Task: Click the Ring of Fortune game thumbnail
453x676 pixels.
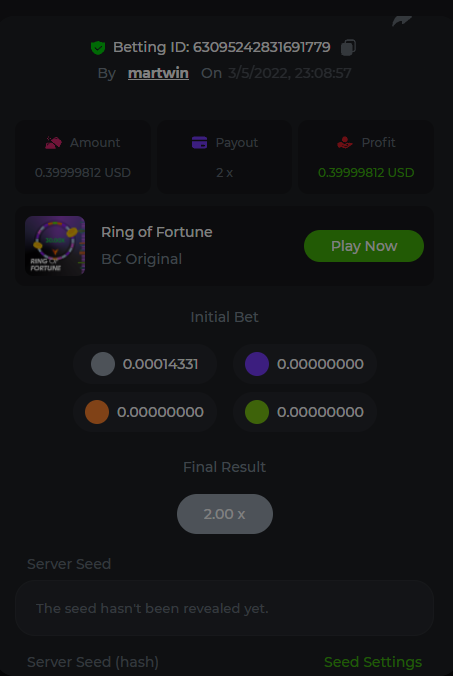Action: coord(55,246)
